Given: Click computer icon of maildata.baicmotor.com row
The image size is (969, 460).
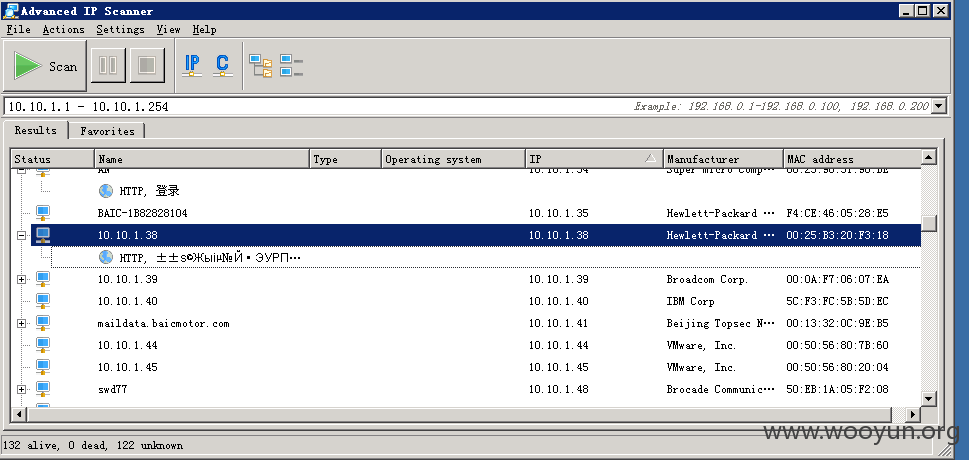Looking at the screenshot, I should tap(43, 323).
